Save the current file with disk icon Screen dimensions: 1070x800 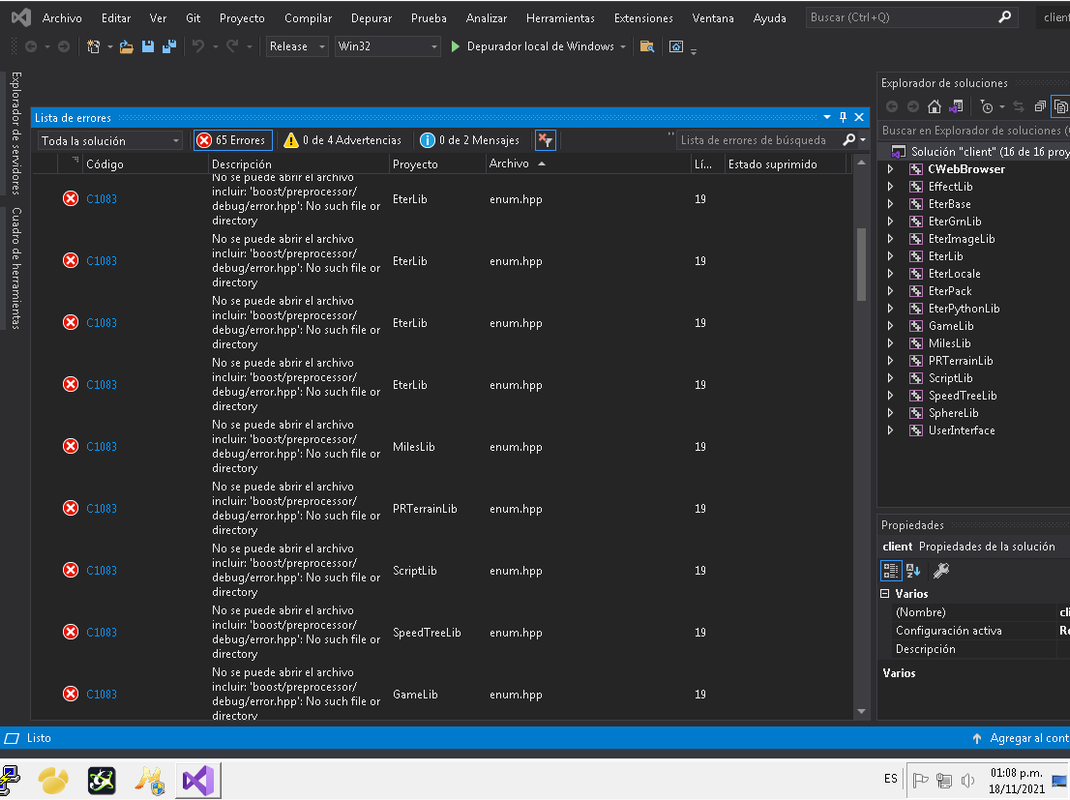[147, 46]
